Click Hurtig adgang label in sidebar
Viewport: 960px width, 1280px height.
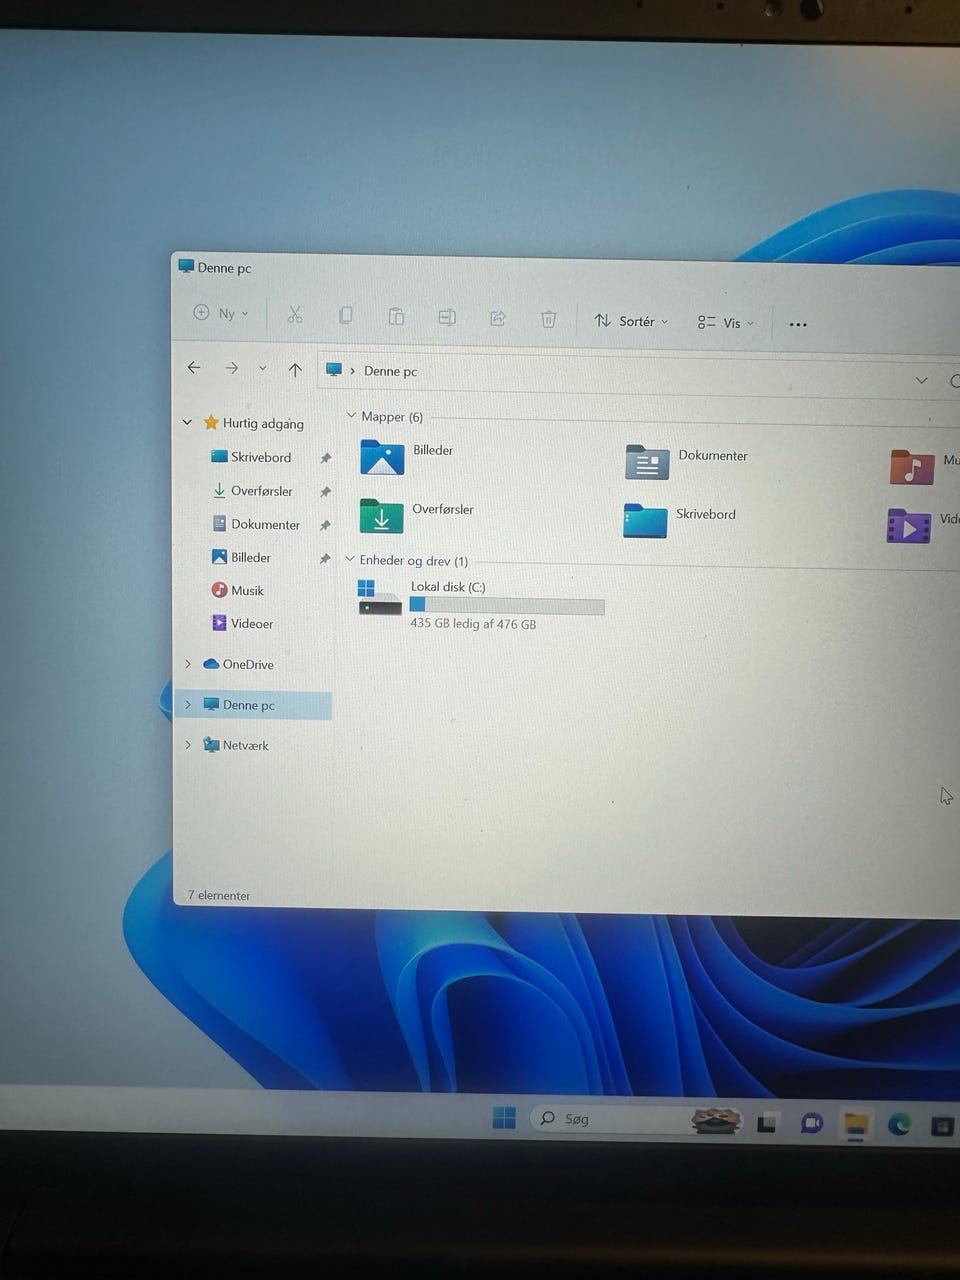tap(263, 423)
